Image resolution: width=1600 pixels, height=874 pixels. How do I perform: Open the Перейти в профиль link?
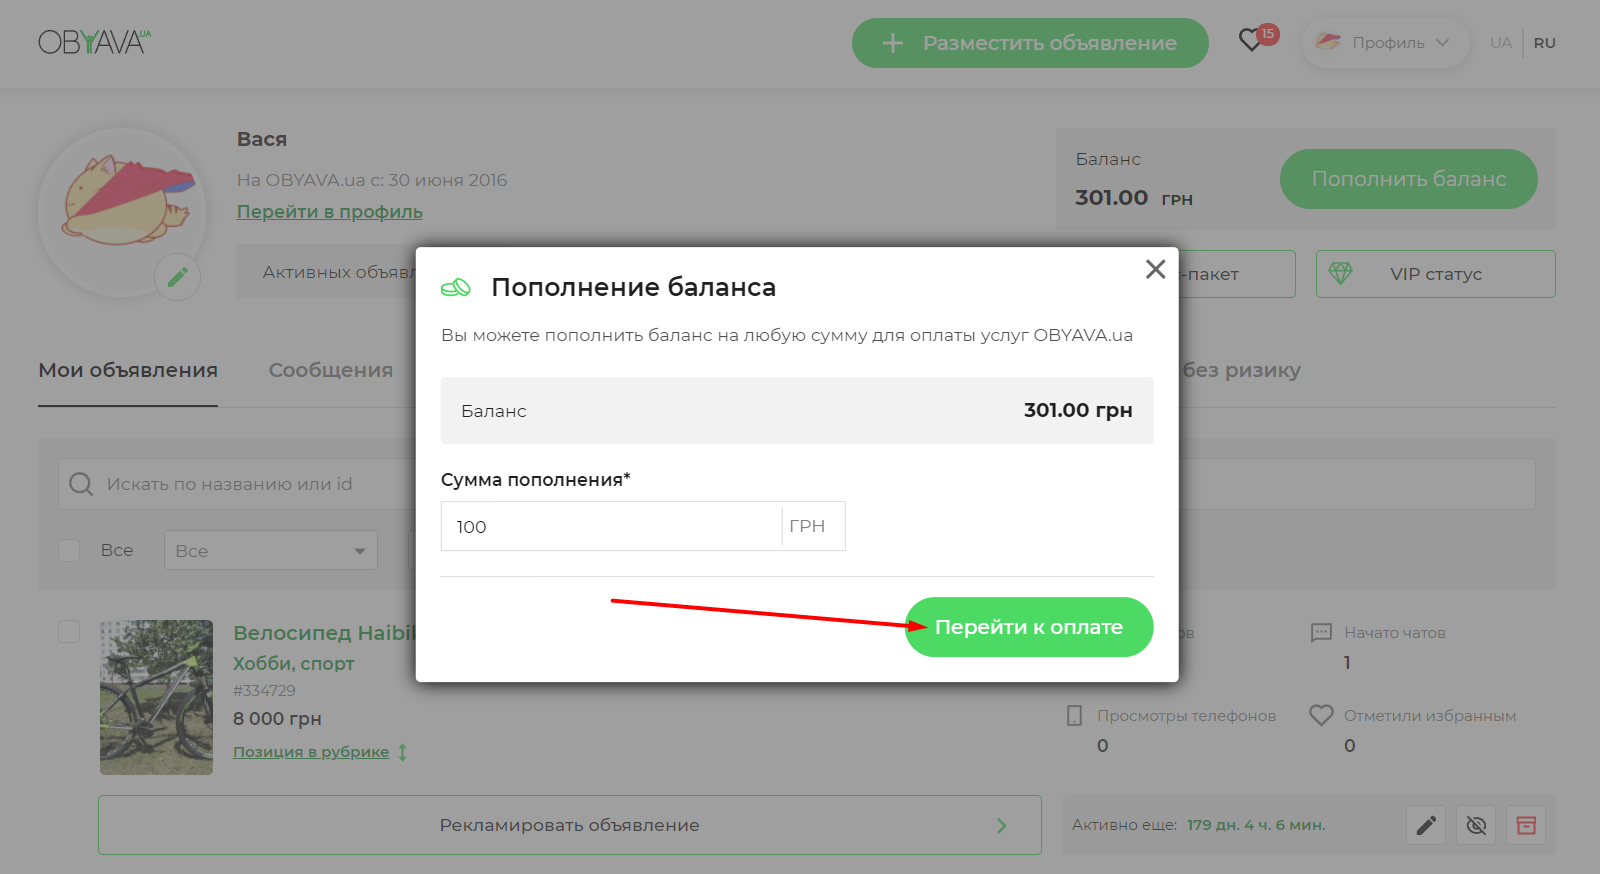tap(329, 212)
